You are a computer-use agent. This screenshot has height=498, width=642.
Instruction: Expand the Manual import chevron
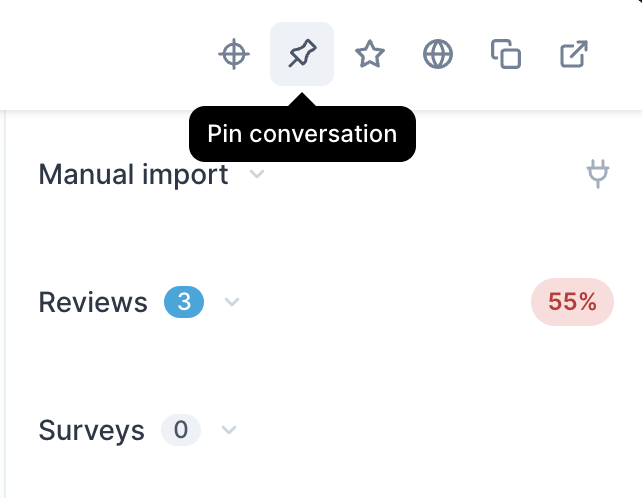(257, 174)
